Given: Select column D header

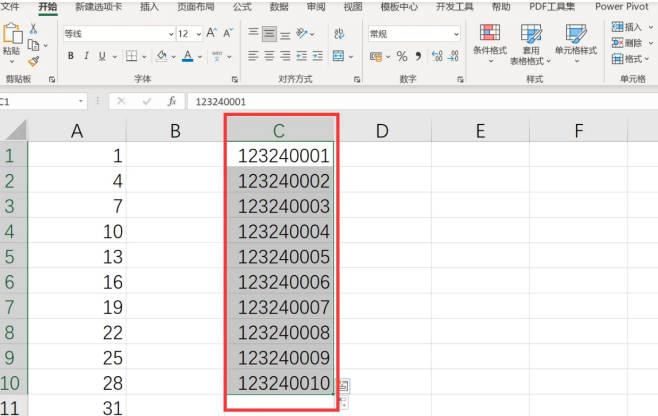Looking at the screenshot, I should point(382,131).
